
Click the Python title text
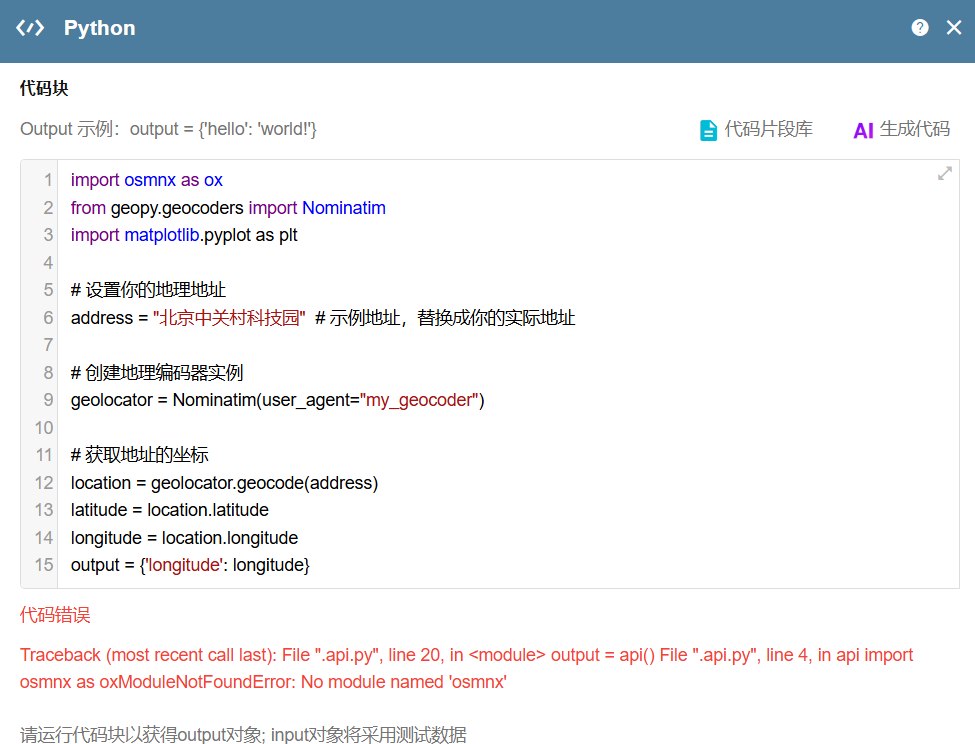pyautogui.click(x=99, y=28)
